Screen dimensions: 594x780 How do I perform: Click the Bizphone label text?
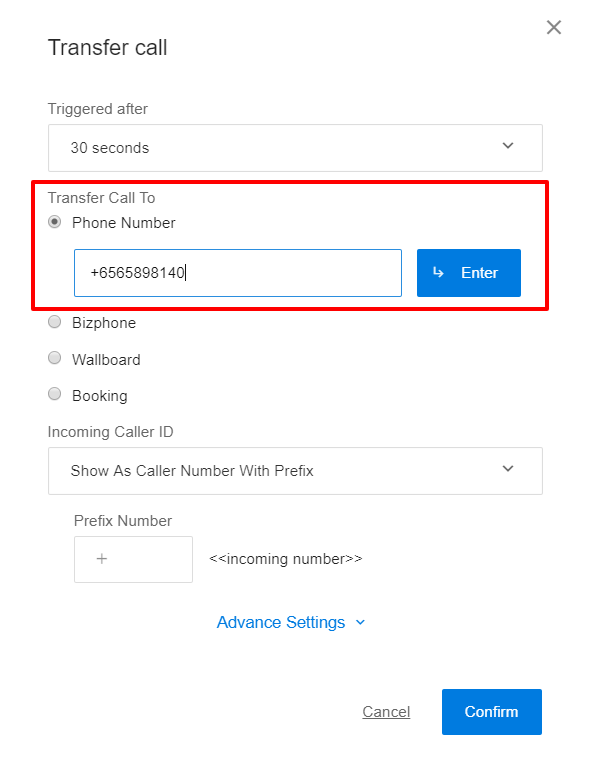[104, 323]
